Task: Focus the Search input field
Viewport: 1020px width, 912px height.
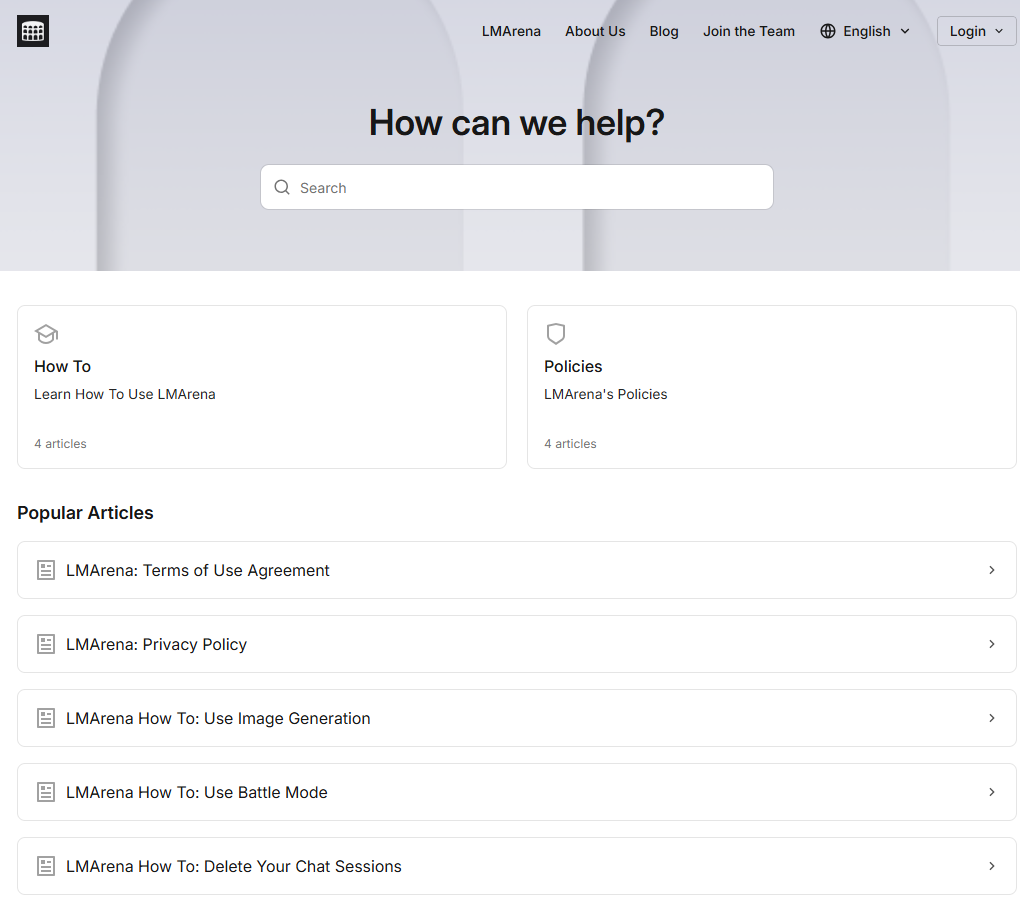Action: coord(530,187)
